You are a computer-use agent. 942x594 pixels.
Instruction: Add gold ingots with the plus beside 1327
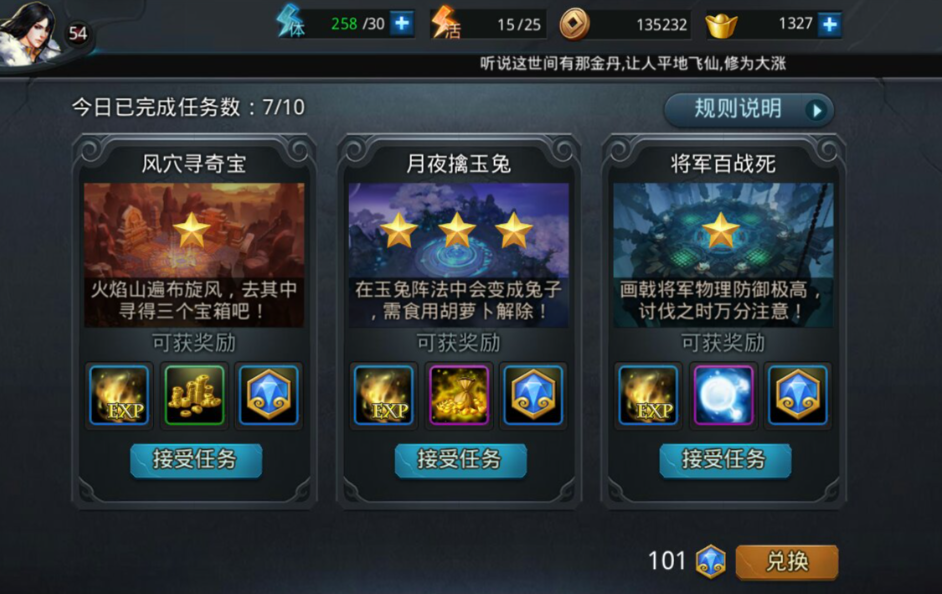click(829, 25)
